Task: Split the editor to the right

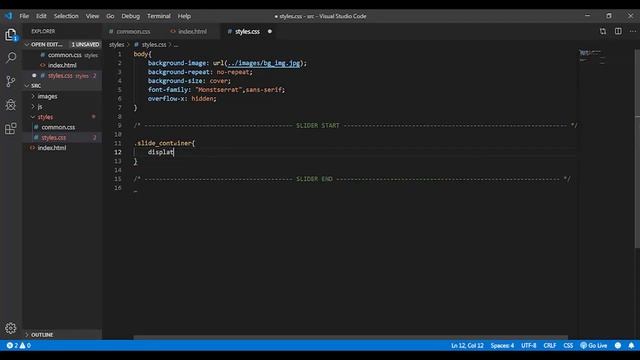Action: pos(618,31)
